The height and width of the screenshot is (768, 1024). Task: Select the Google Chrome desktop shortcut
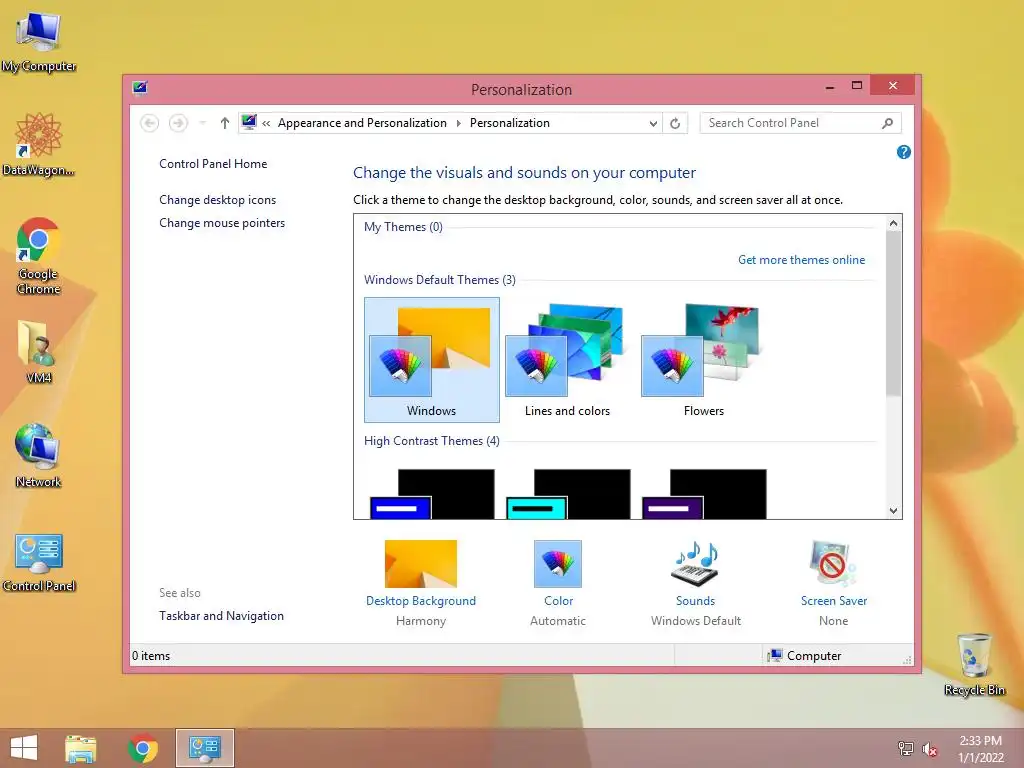click(39, 255)
